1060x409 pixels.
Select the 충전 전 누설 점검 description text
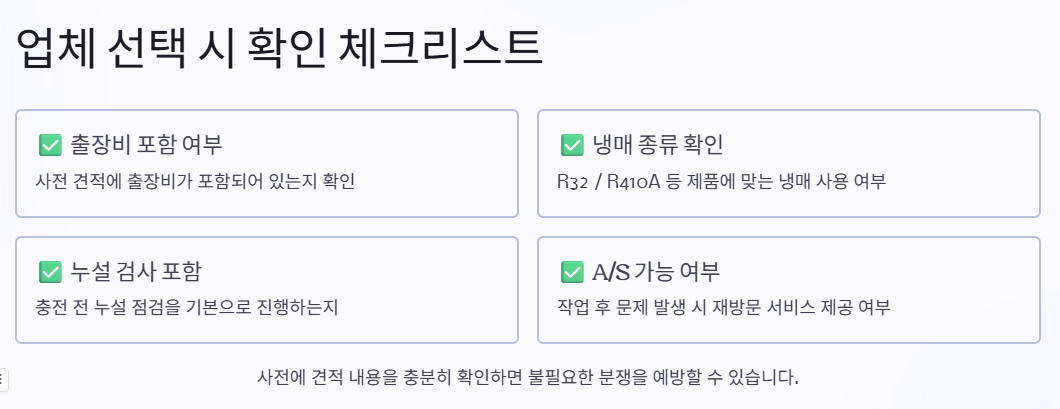tap(186, 308)
